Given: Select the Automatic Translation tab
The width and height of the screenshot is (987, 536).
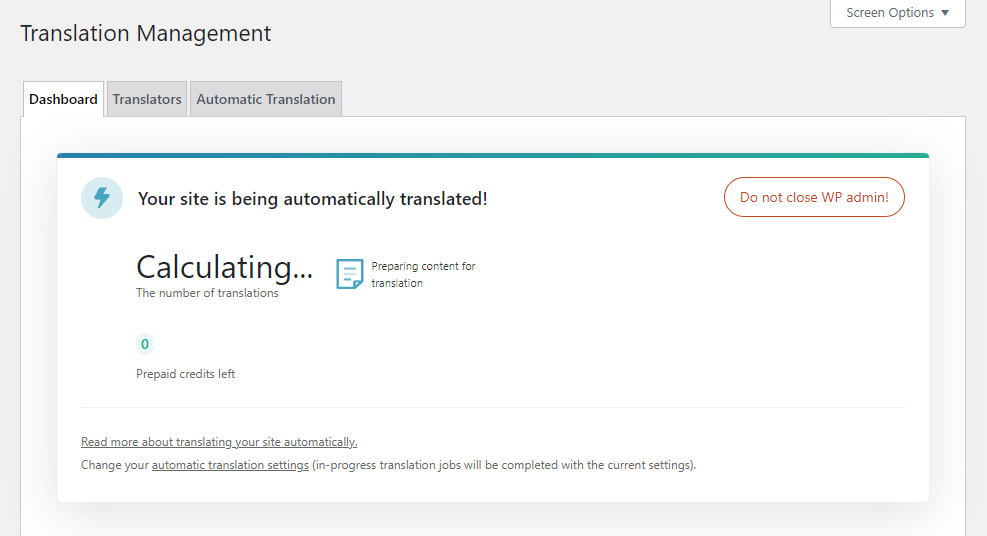Looking at the screenshot, I should point(265,99).
